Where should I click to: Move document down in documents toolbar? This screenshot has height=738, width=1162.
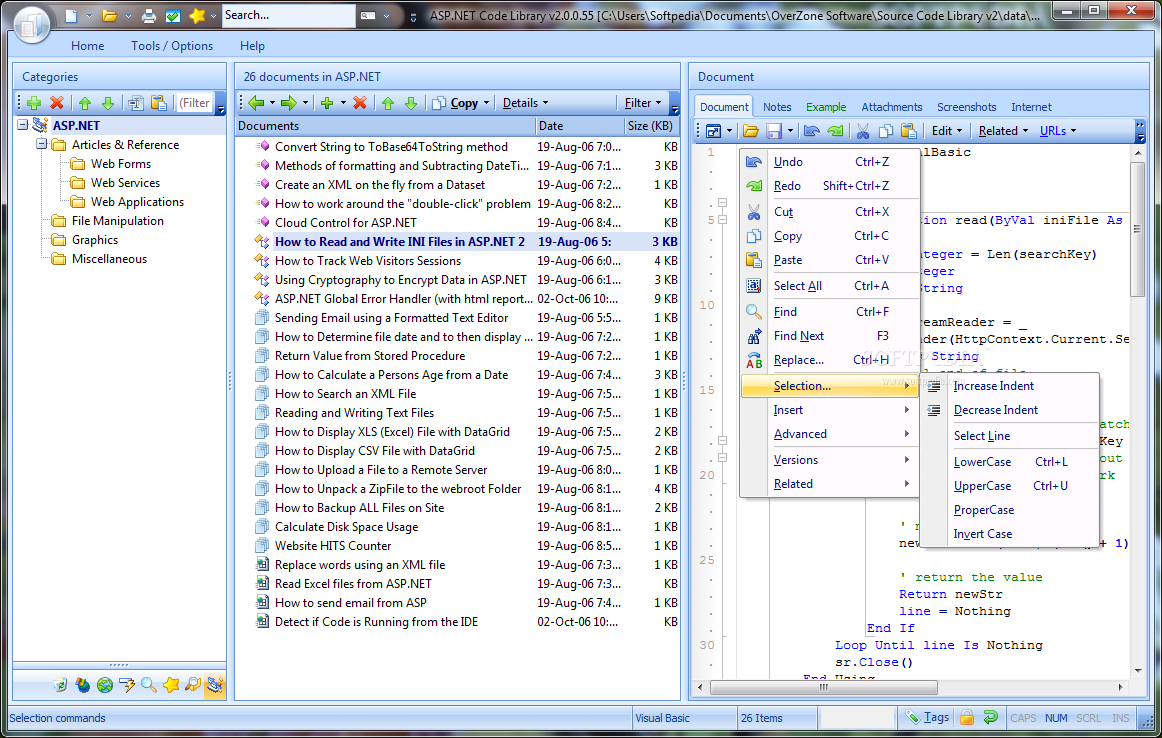(411, 103)
